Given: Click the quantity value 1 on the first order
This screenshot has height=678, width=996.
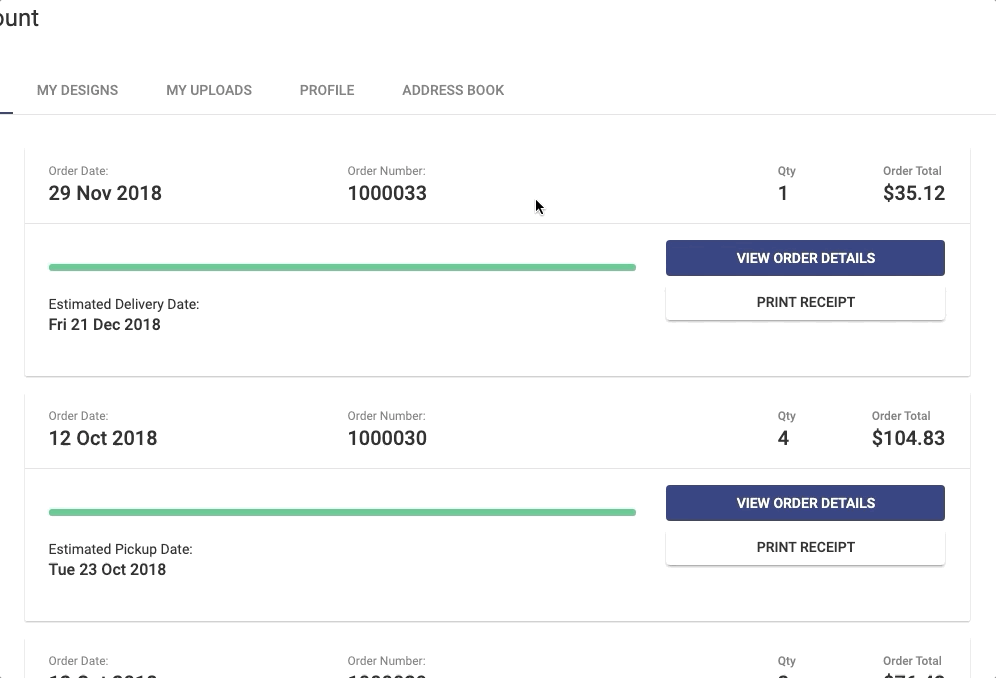Looking at the screenshot, I should click(x=783, y=193).
